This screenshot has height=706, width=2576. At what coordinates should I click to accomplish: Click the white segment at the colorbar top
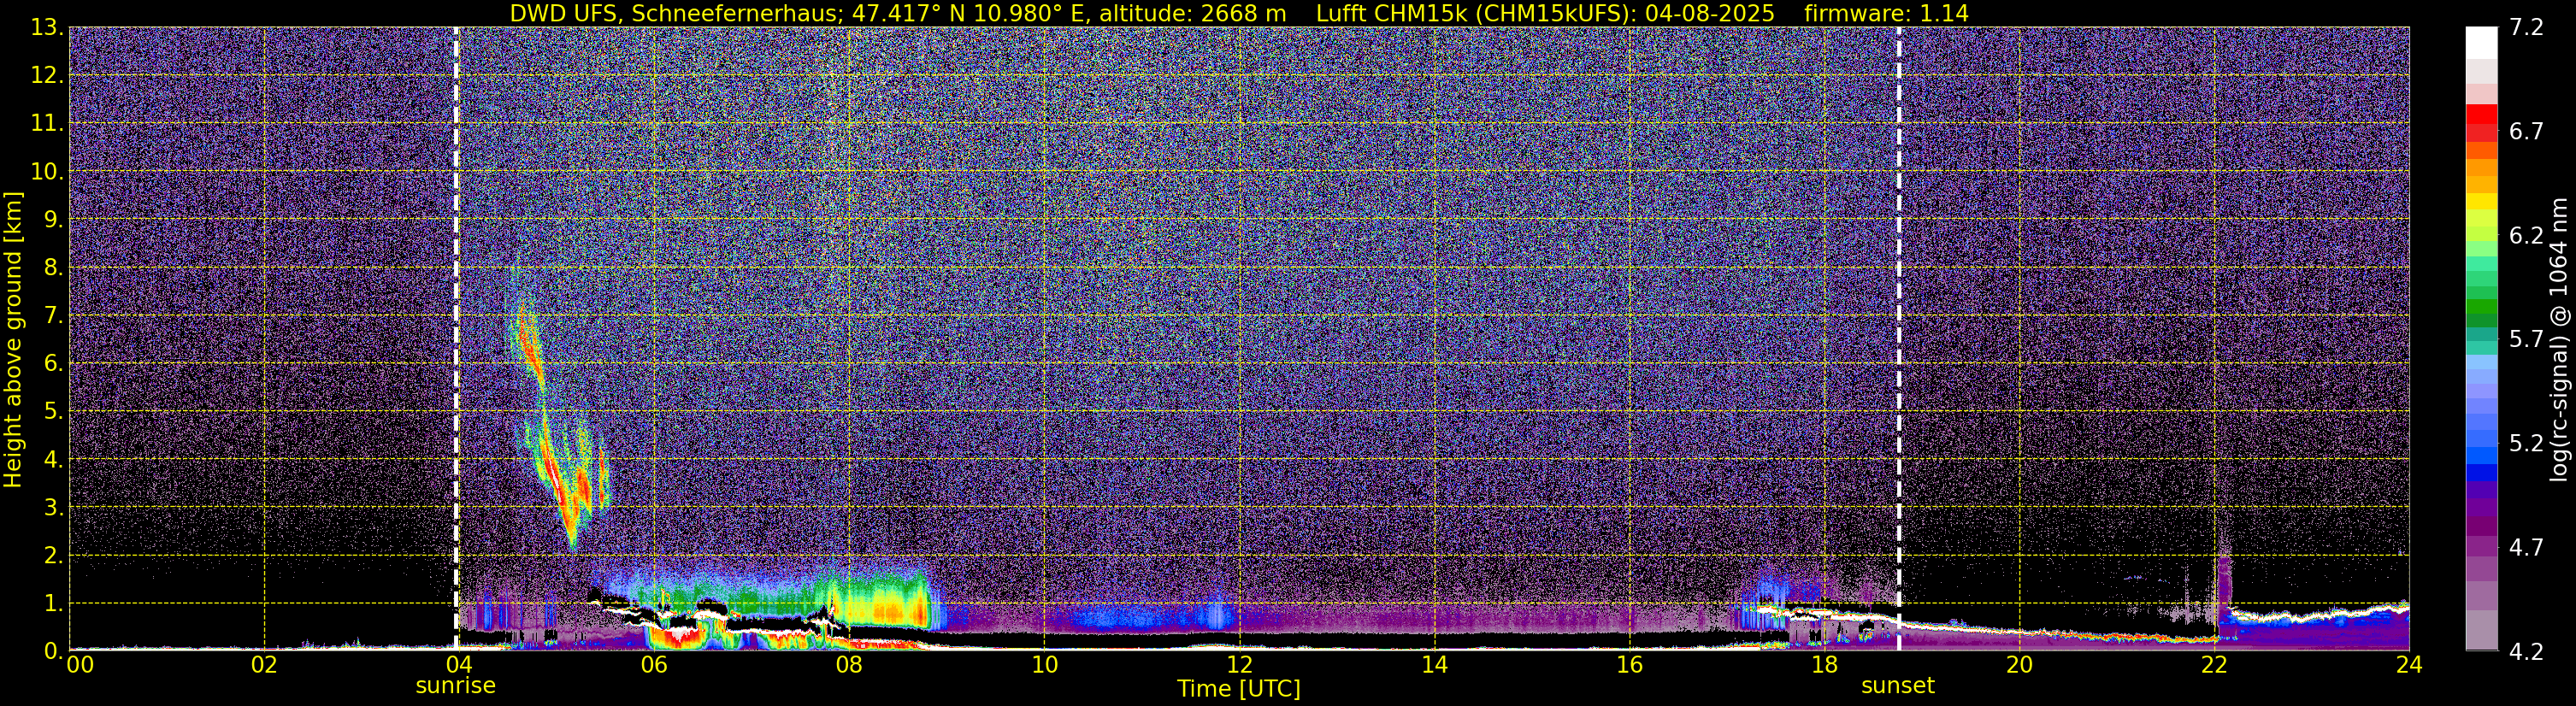pyautogui.click(x=2481, y=43)
